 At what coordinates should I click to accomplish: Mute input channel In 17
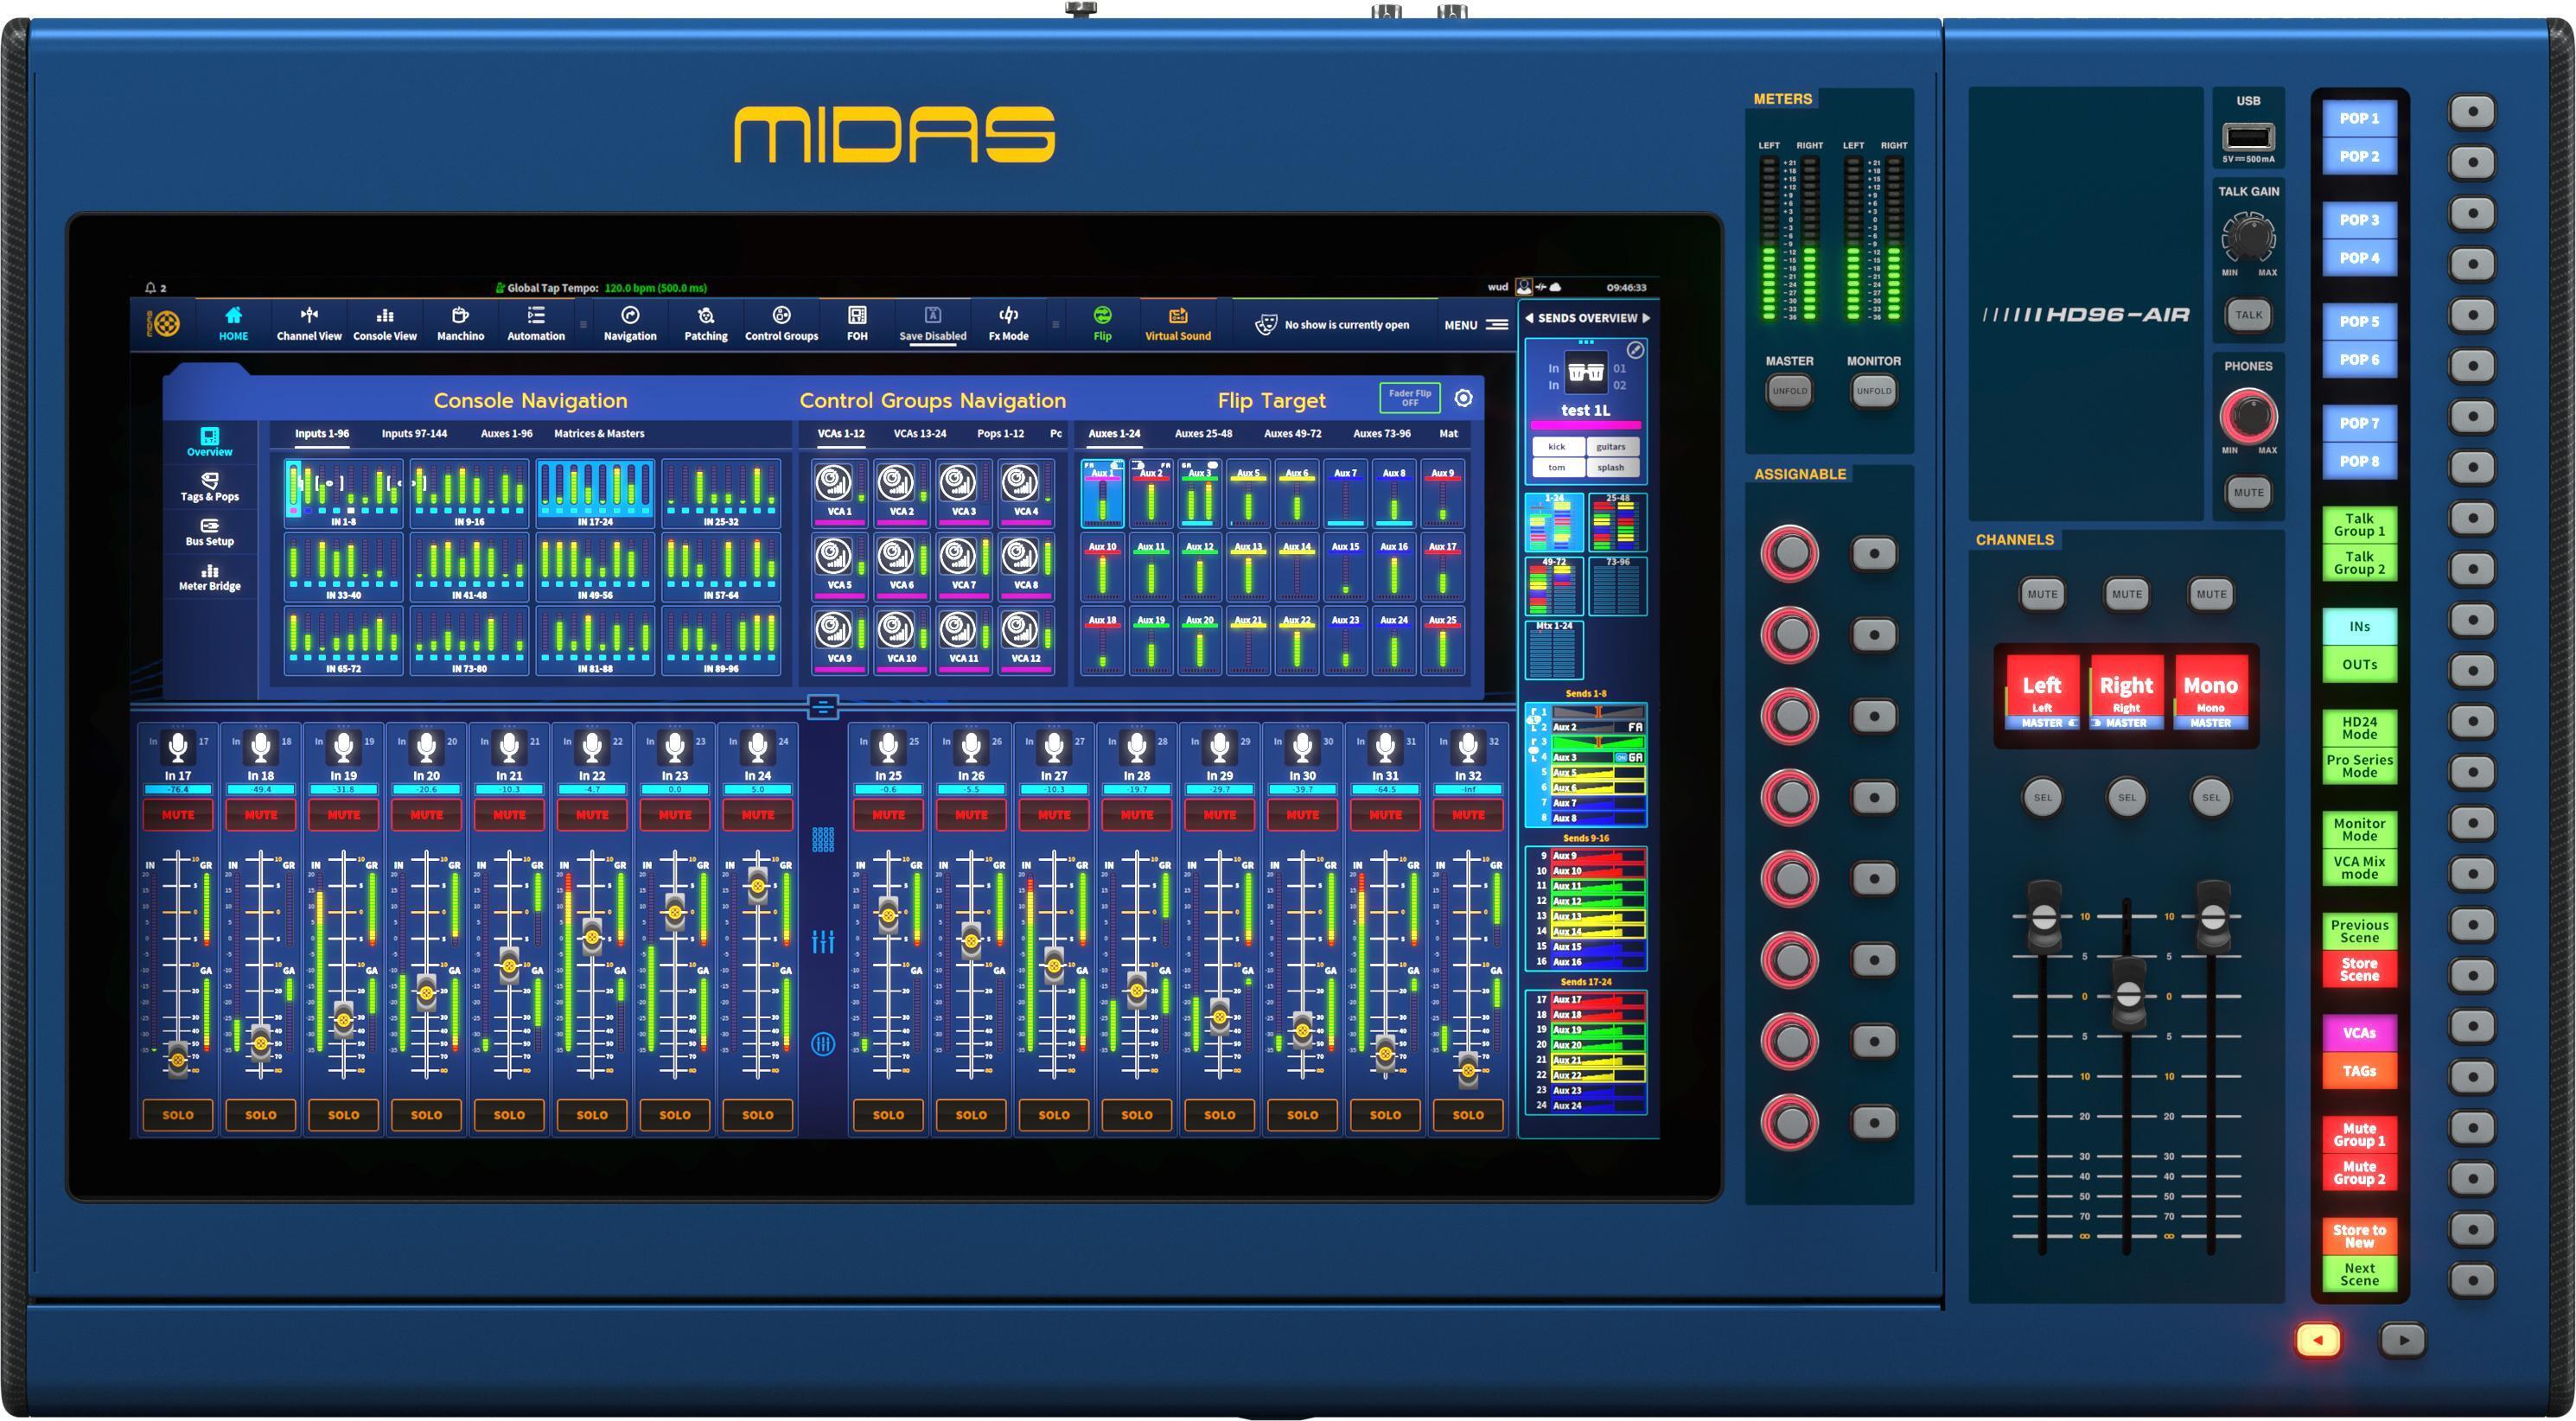pos(178,814)
